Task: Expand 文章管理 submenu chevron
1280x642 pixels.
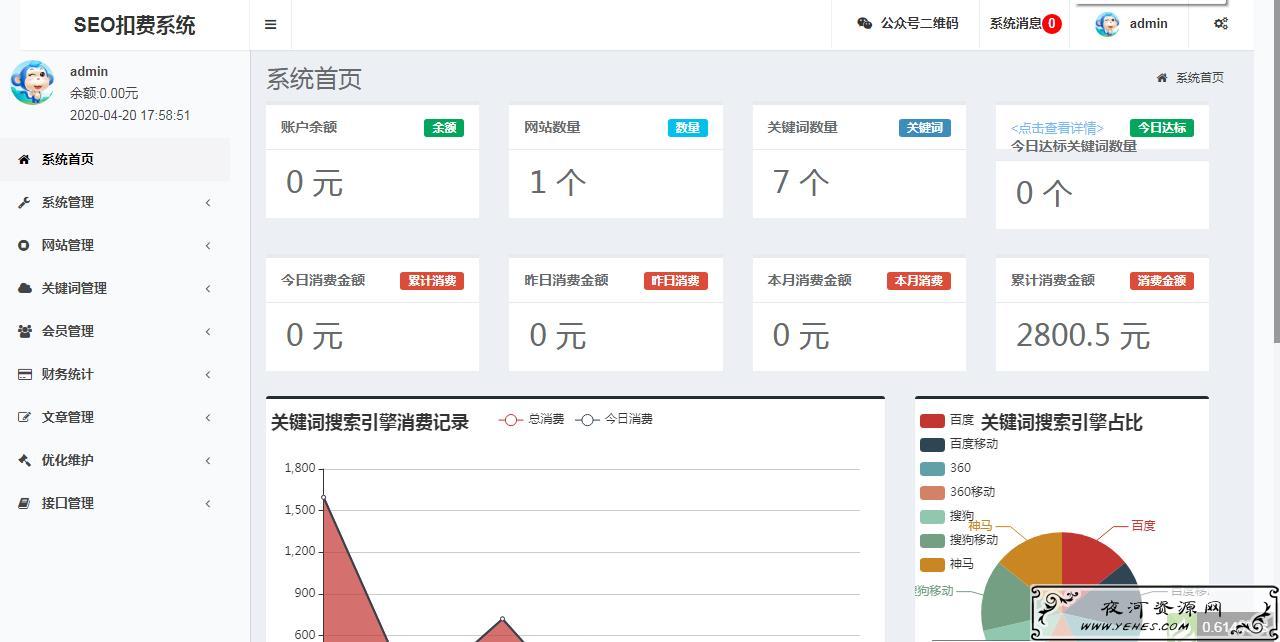Action: tap(208, 418)
